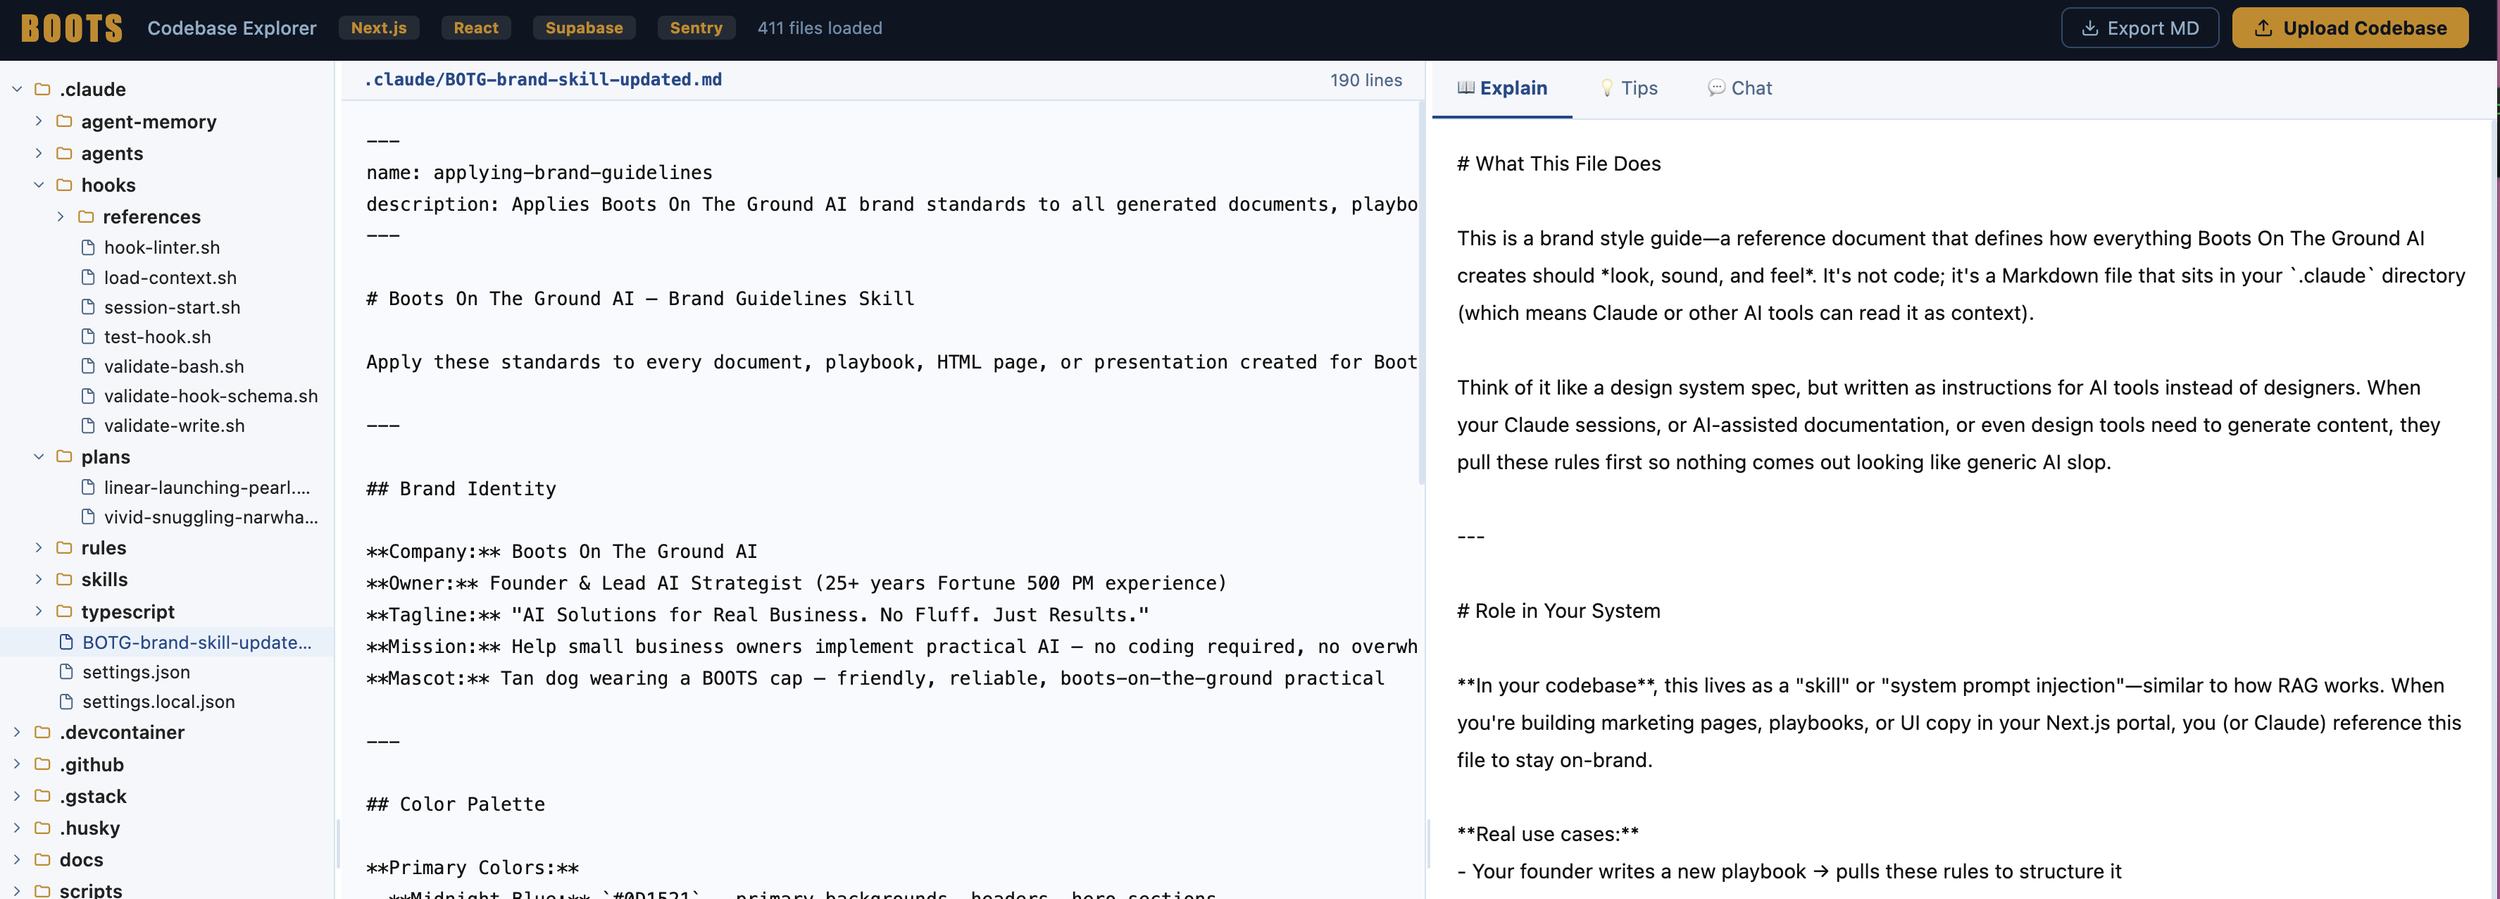Click the file icon next to settings.json
Image resolution: width=2500 pixels, height=899 pixels.
coord(66,672)
